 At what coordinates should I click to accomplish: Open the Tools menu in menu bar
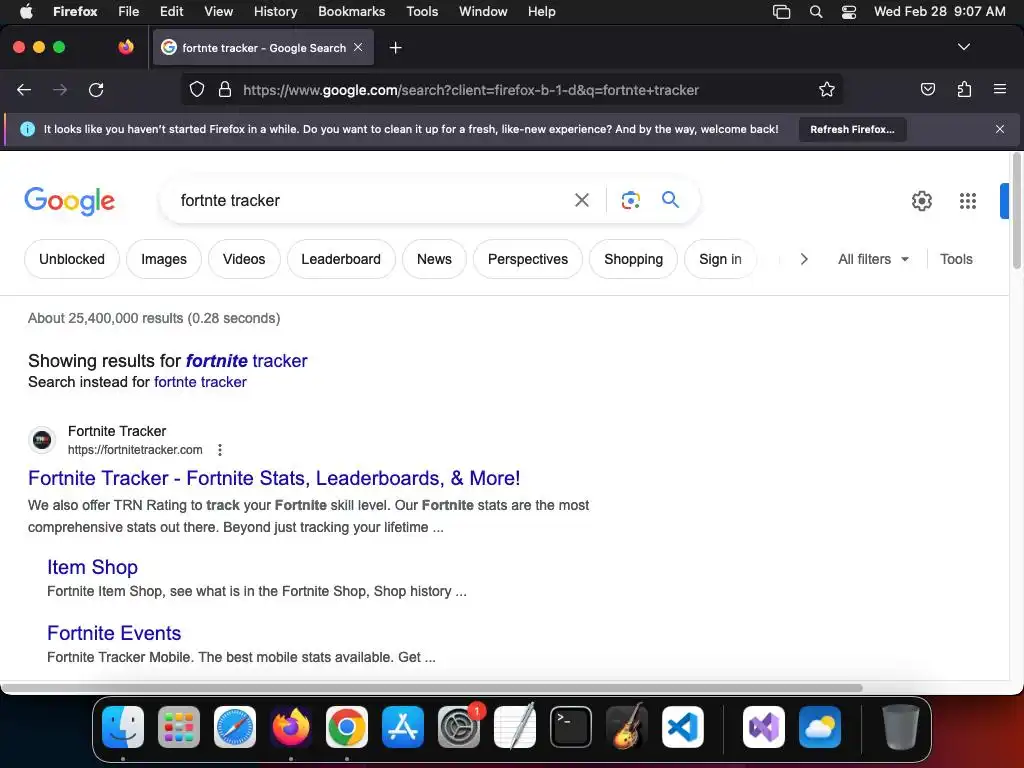[x=422, y=12]
